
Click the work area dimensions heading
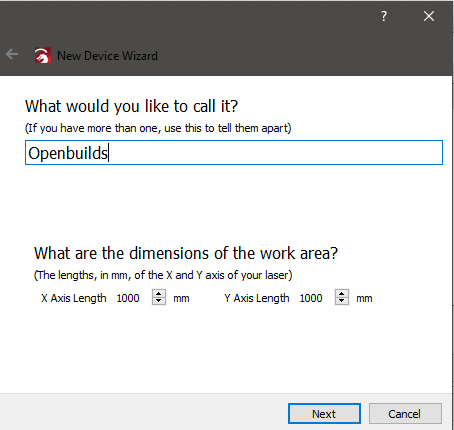tap(186, 253)
